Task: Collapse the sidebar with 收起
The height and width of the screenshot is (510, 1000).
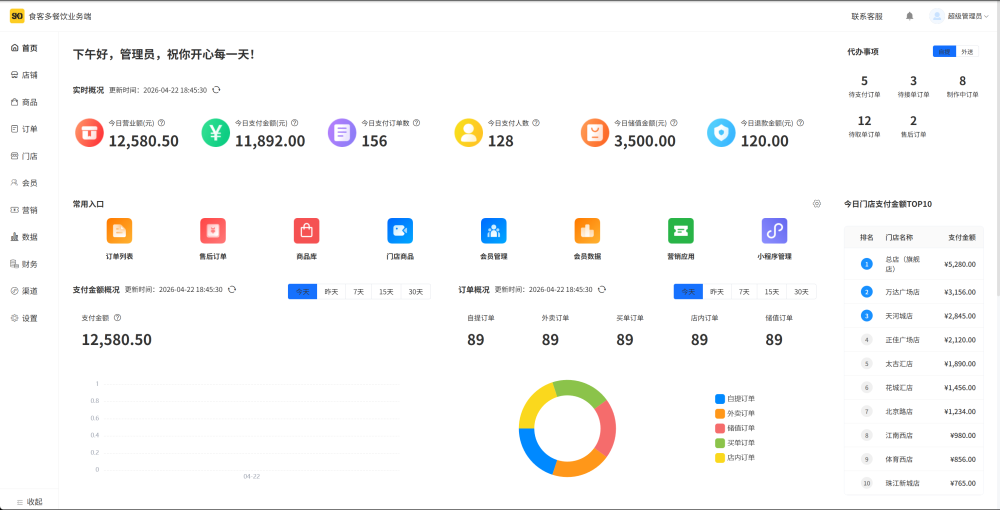Action: [x=29, y=502]
